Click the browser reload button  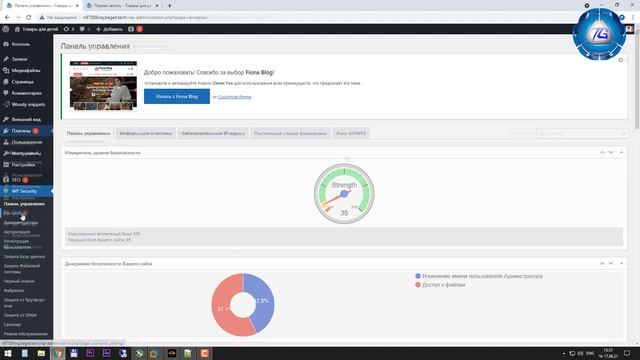click(x=29, y=17)
